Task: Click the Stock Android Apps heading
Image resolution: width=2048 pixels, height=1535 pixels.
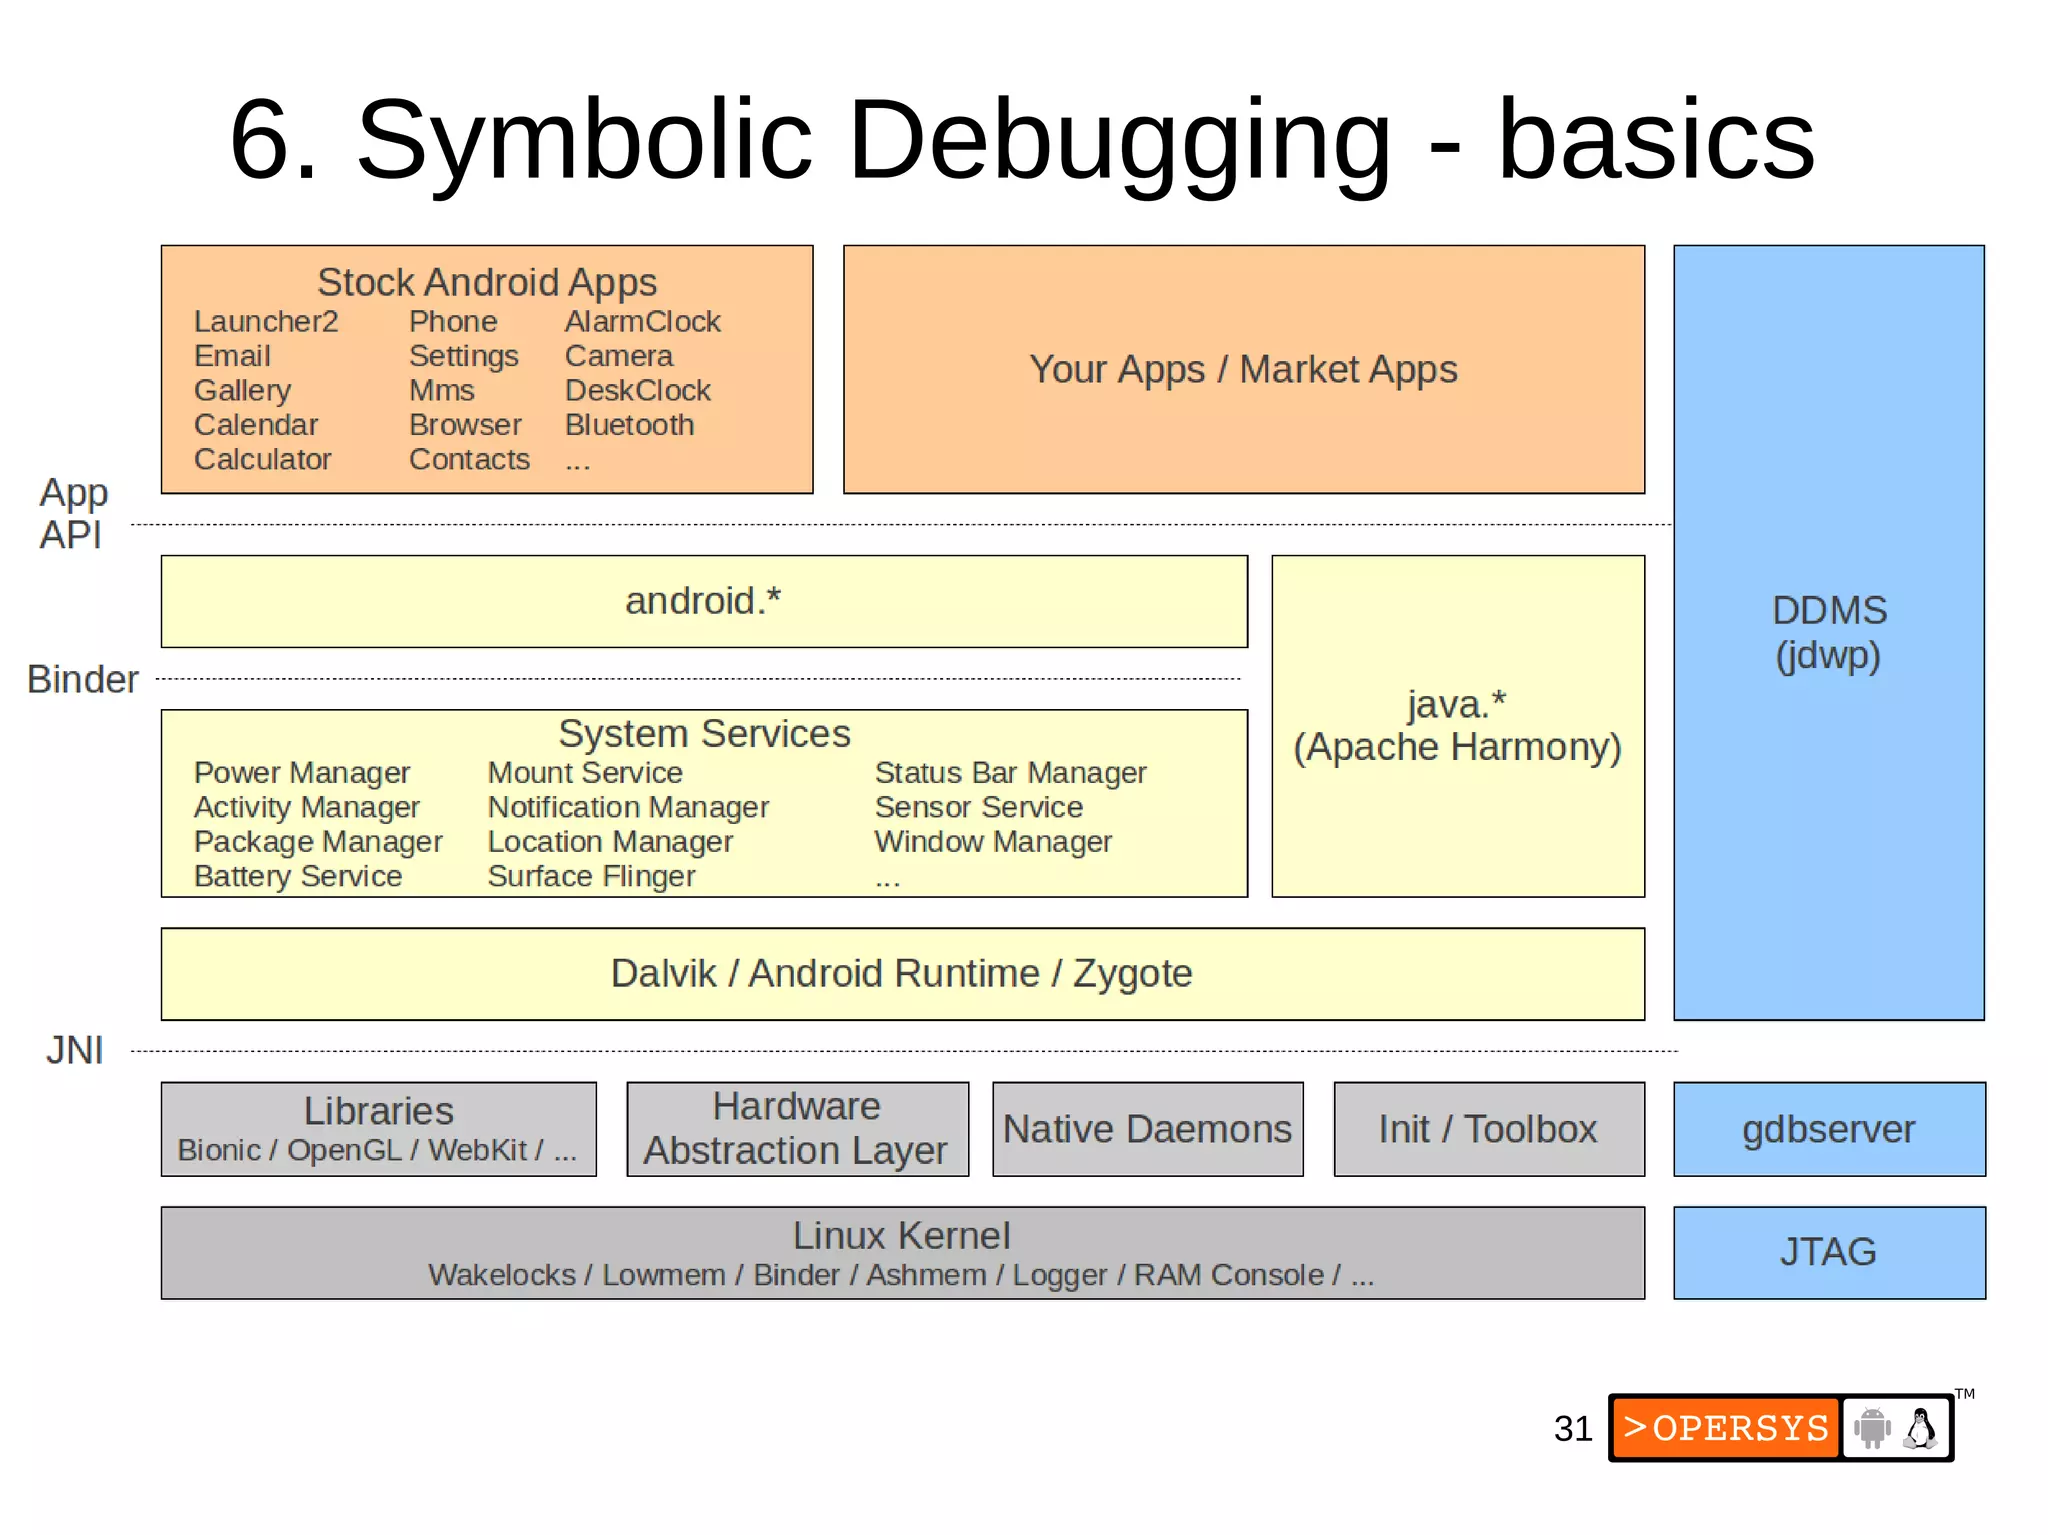Action: [x=487, y=282]
